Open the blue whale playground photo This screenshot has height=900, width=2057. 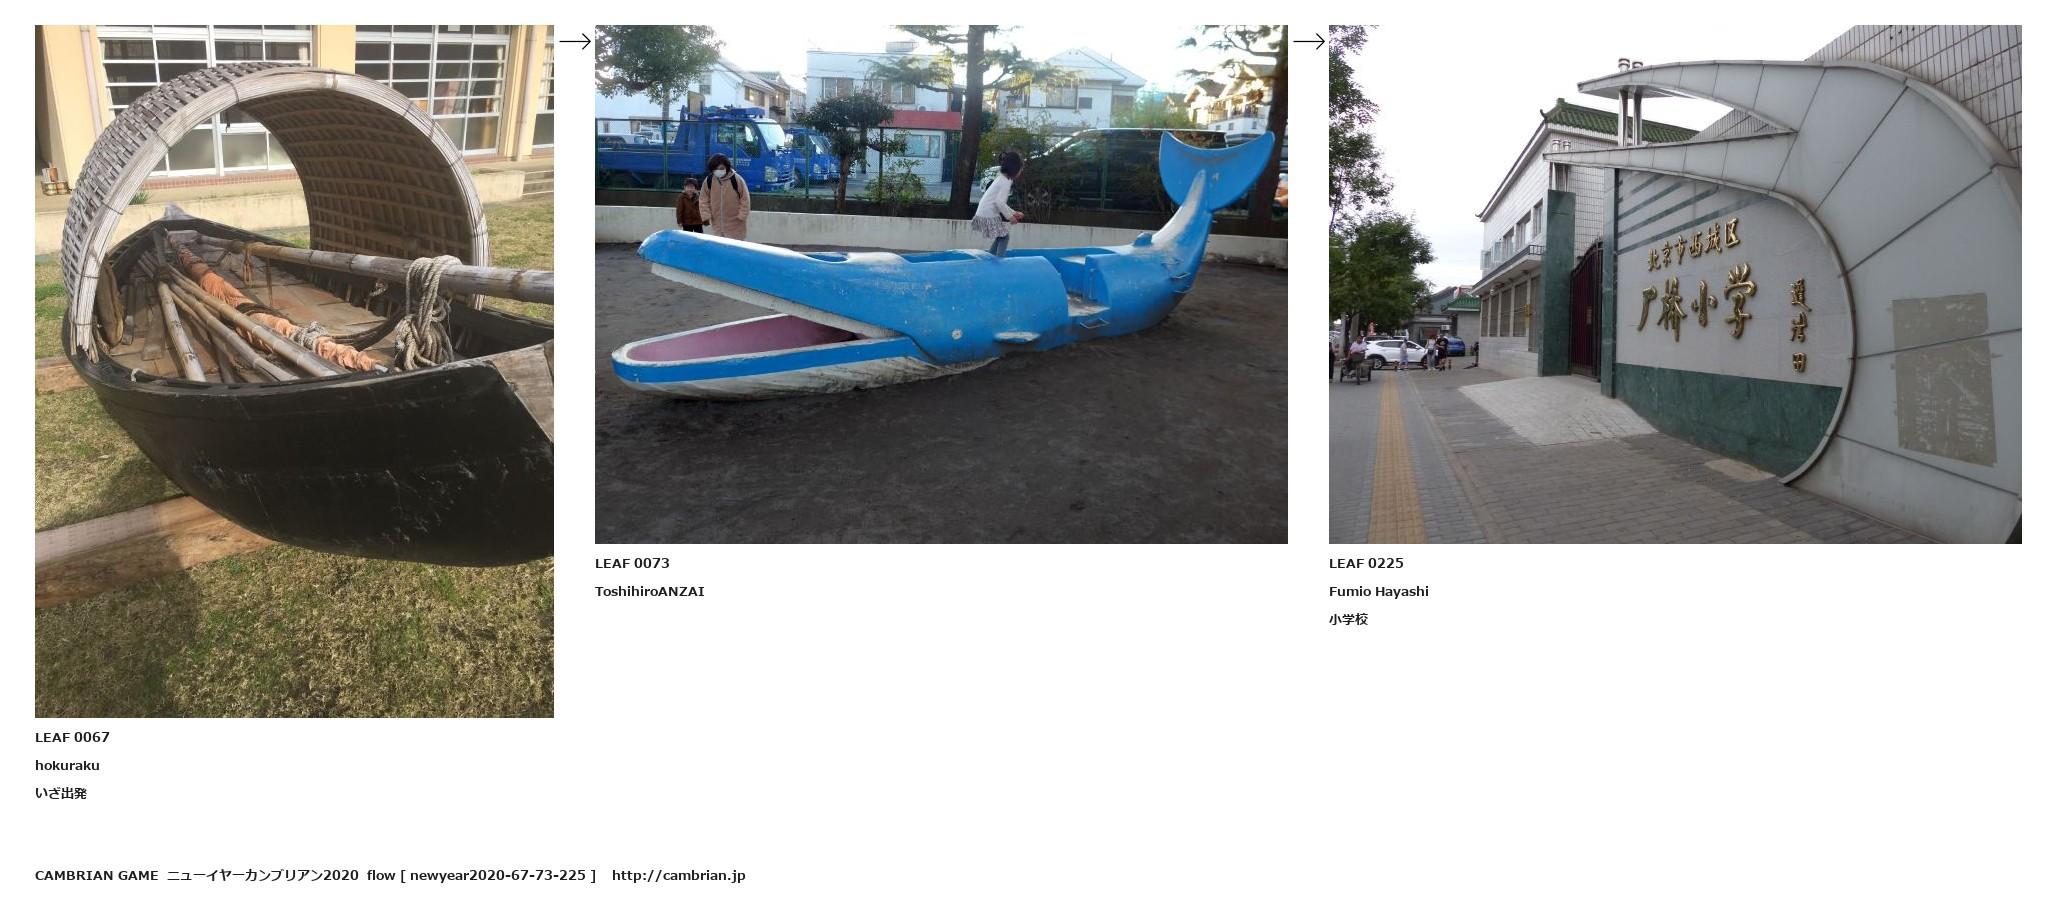[x=941, y=284]
